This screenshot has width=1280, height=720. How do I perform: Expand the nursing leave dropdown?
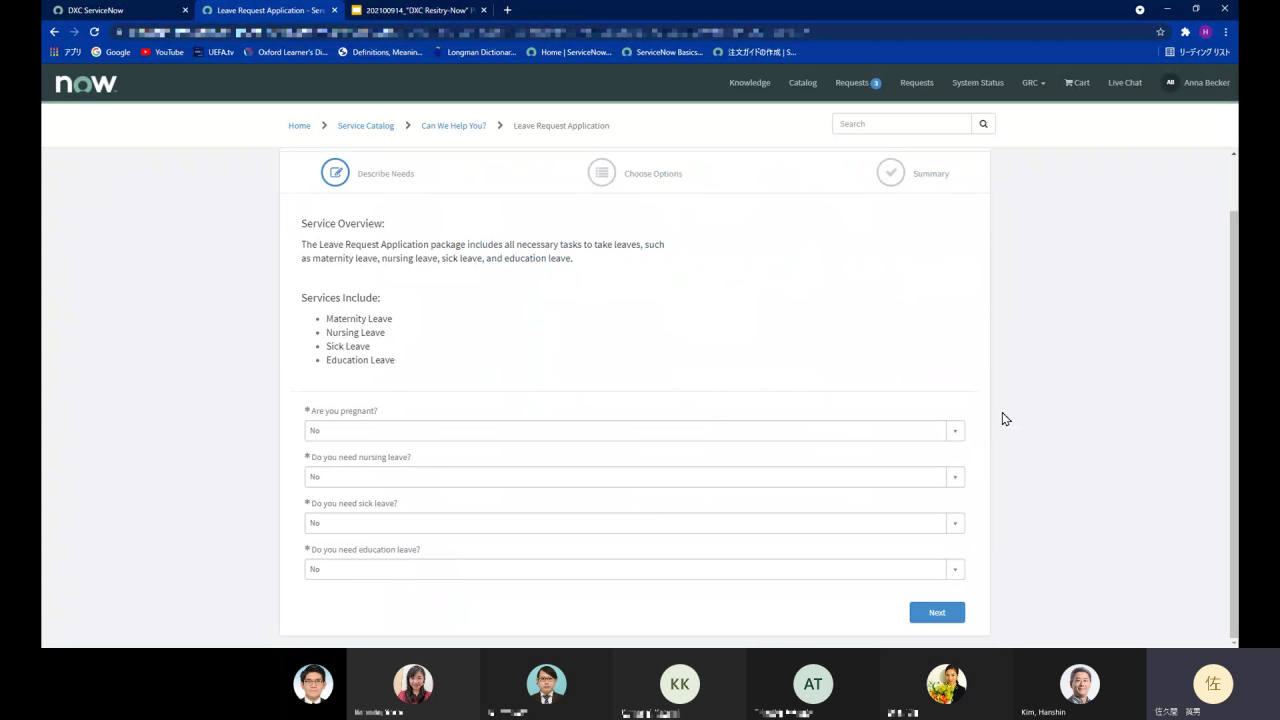[x=634, y=477]
